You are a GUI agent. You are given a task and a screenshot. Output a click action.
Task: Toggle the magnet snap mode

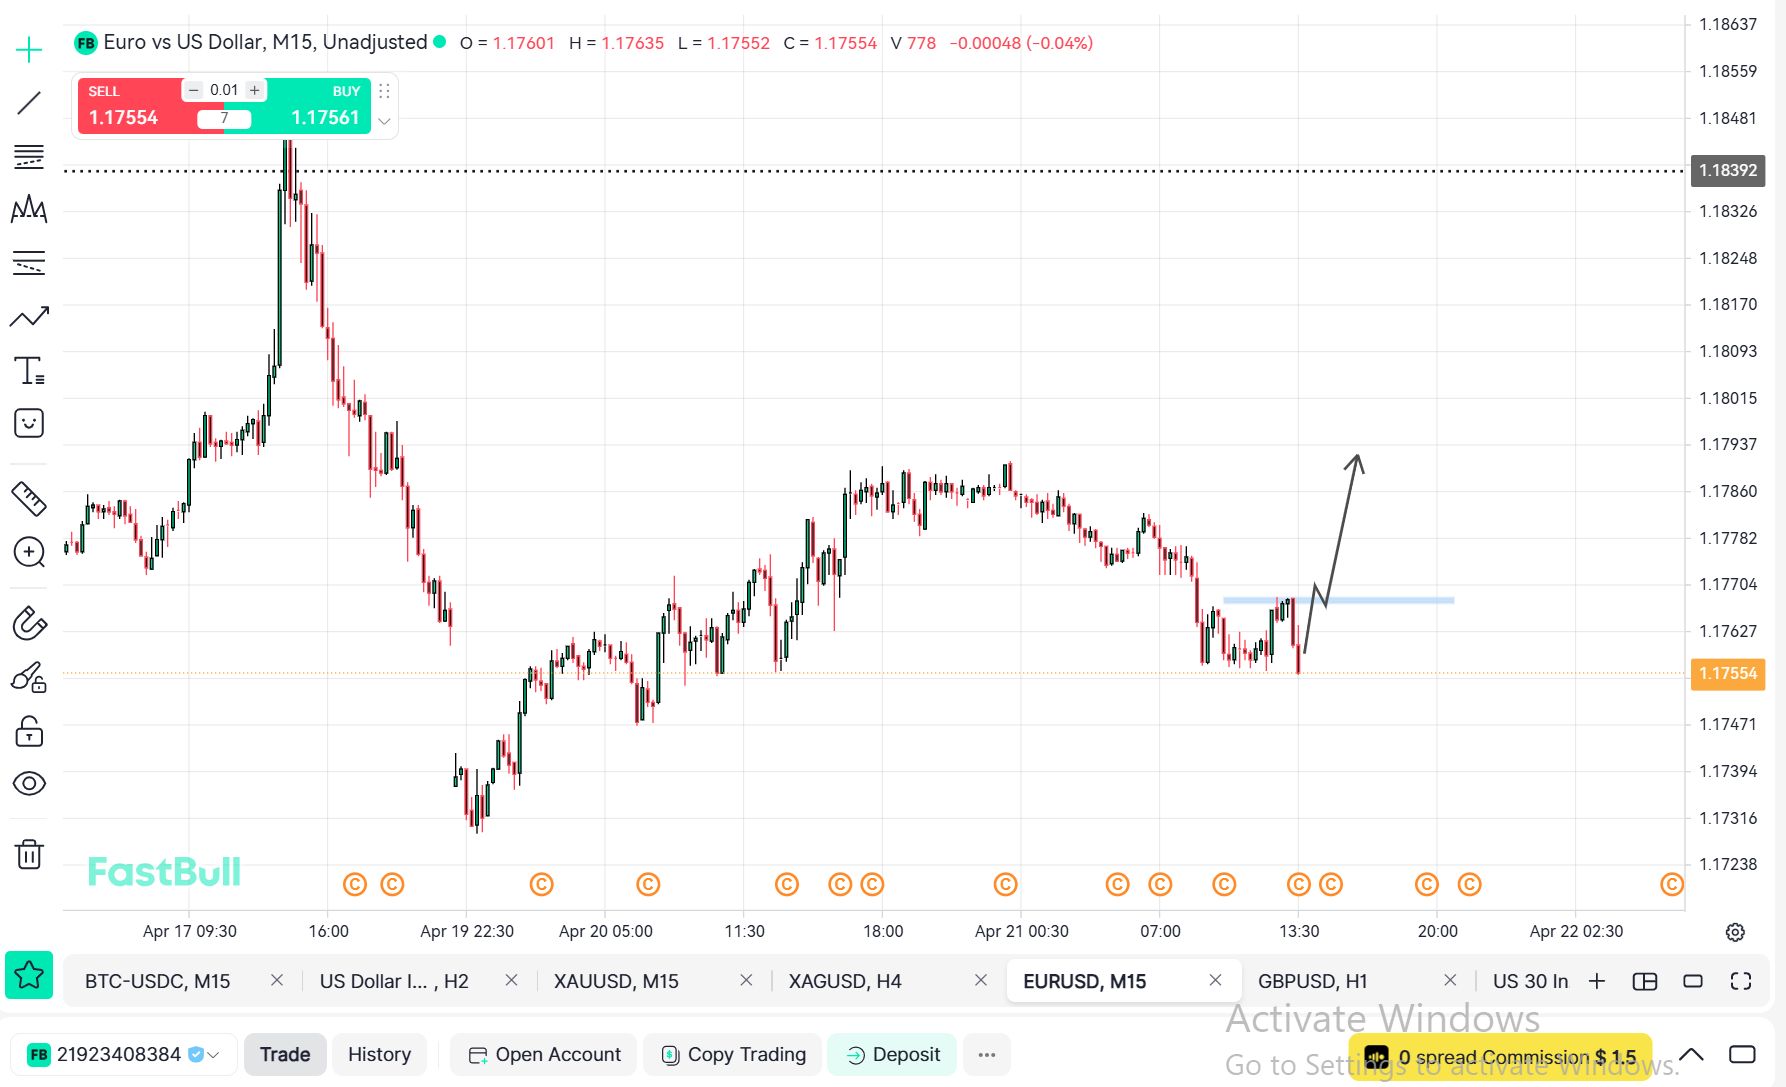[29, 623]
